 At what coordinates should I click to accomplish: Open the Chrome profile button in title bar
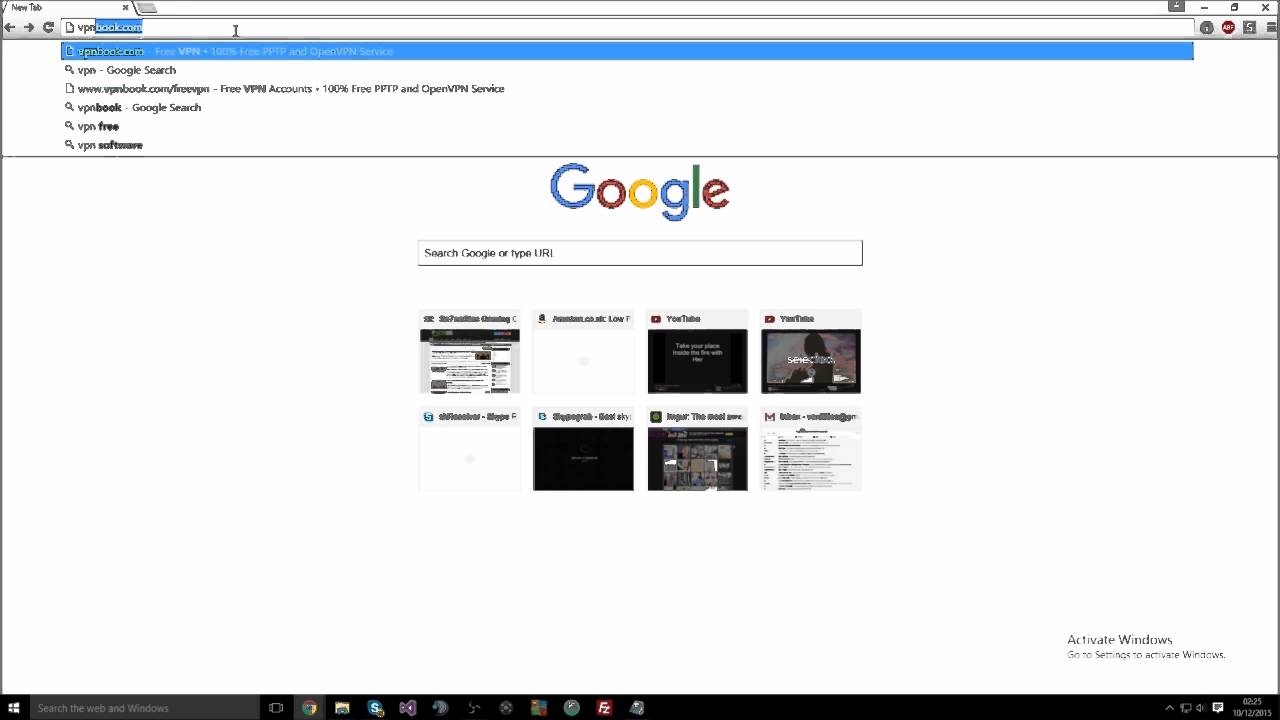pos(1176,7)
